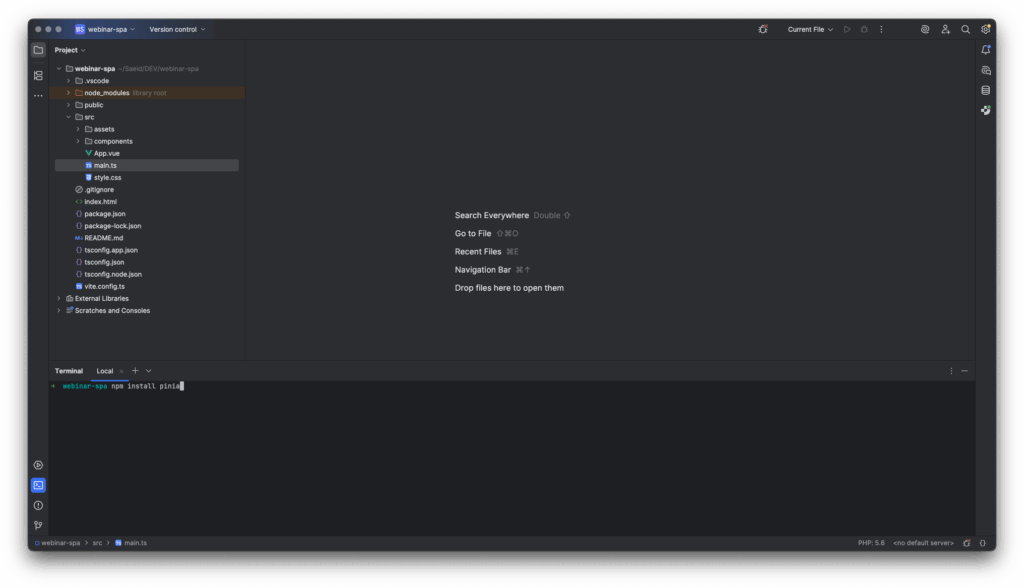Open the Version control dropdown
Viewport: 1024px width, 588px height.
[x=177, y=29]
